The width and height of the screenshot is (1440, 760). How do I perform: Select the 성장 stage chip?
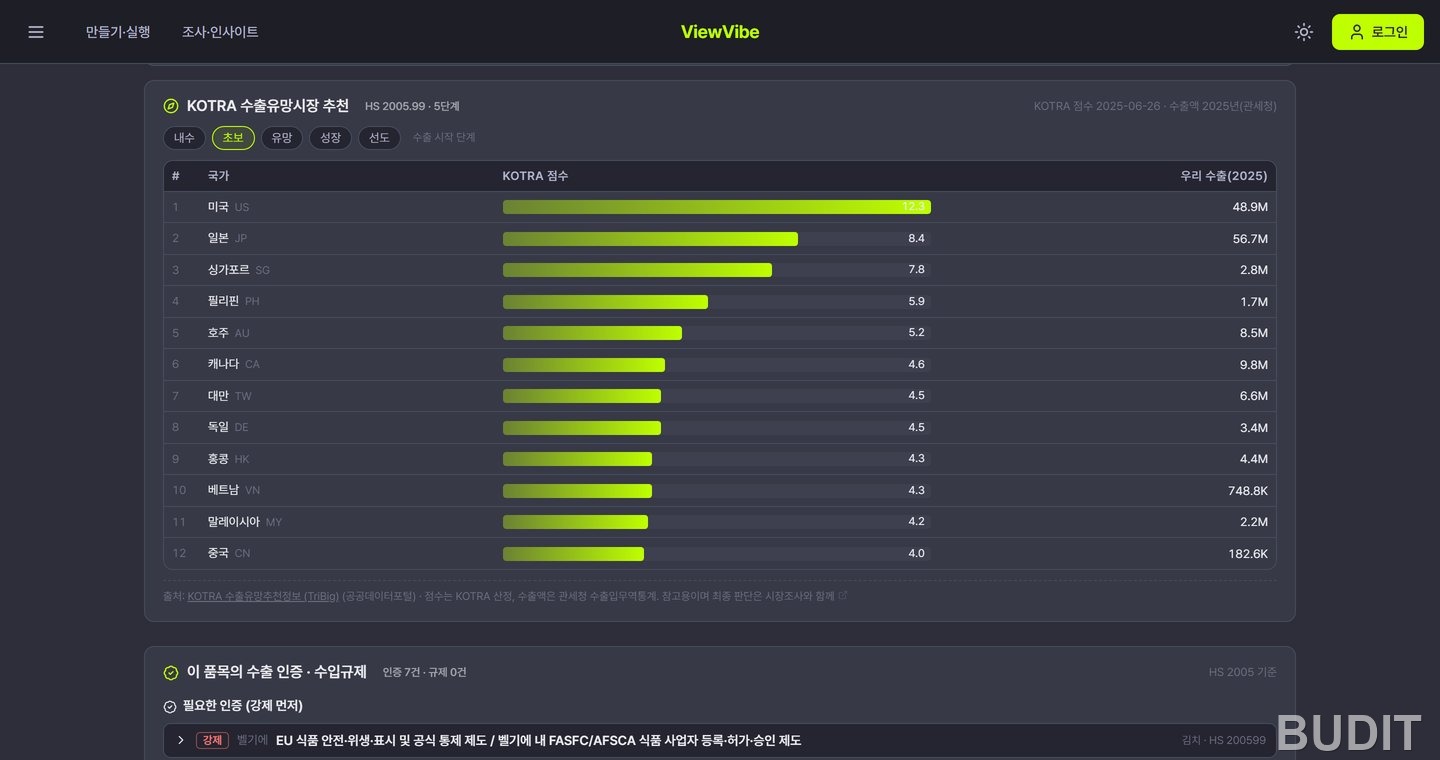pyautogui.click(x=330, y=138)
